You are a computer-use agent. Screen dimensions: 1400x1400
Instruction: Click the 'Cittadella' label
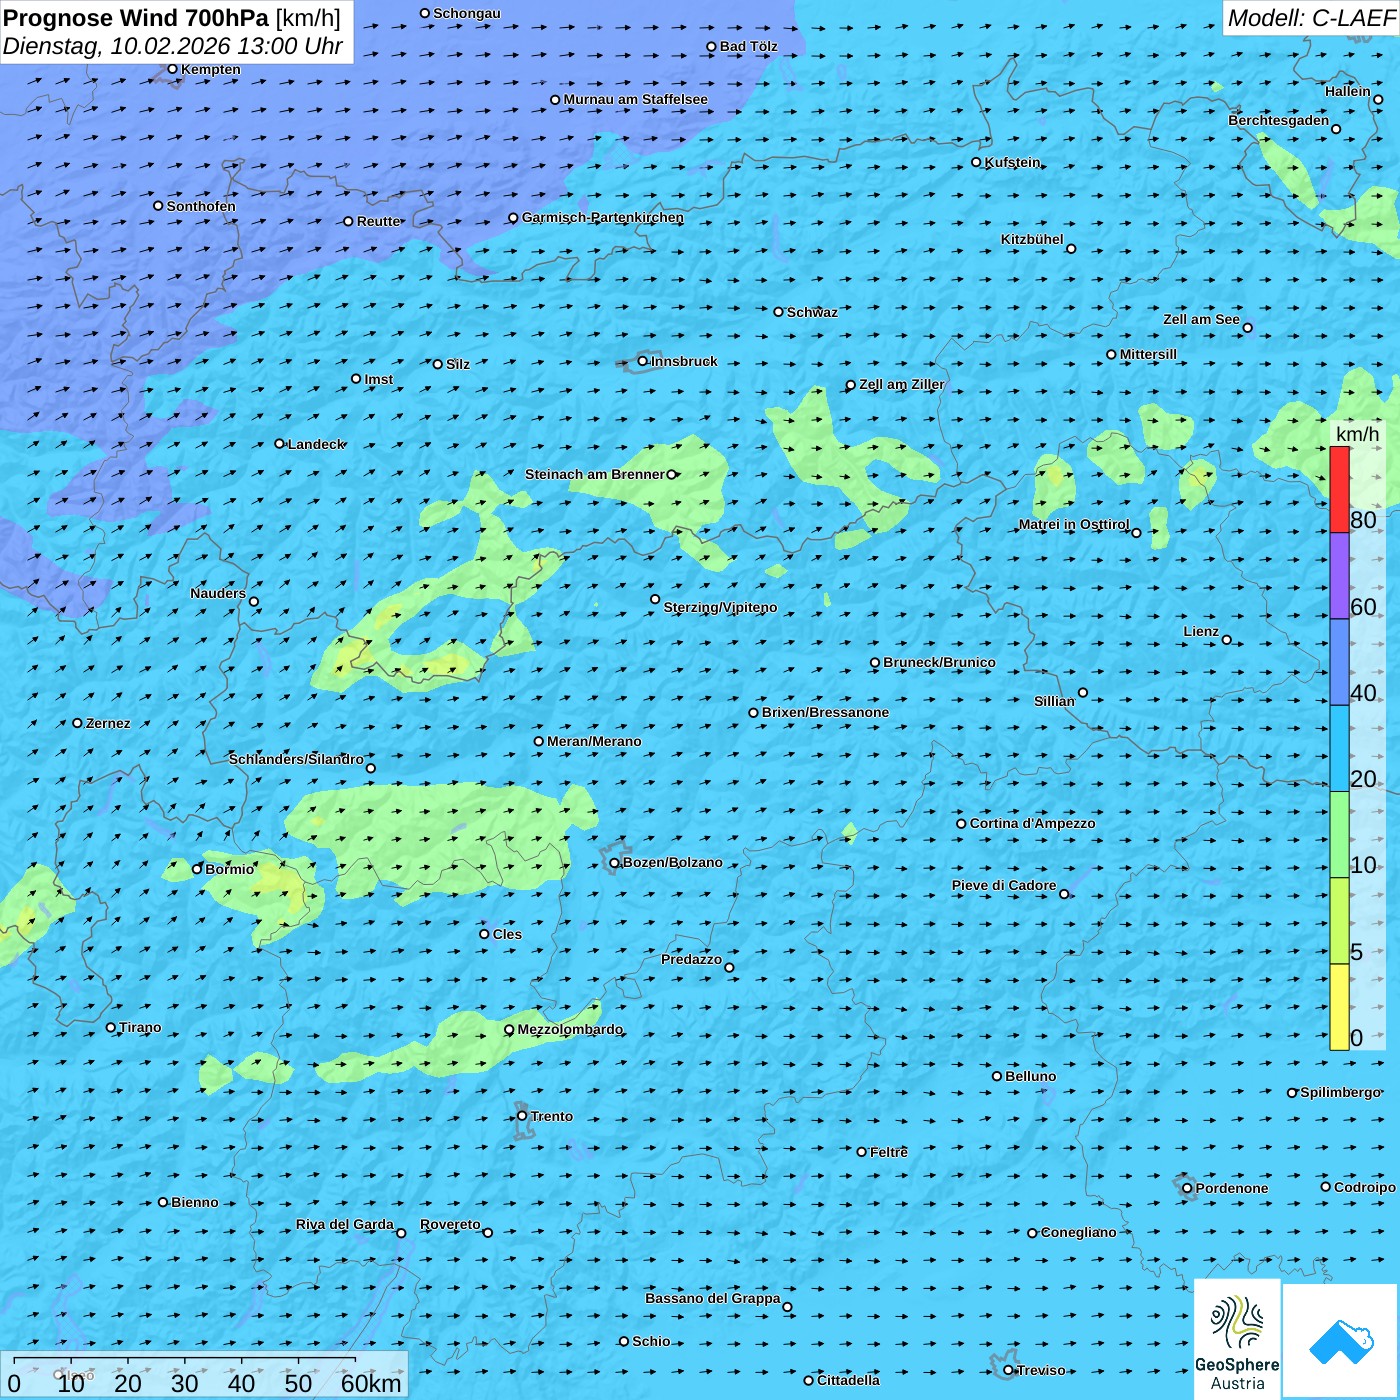pos(848,1380)
